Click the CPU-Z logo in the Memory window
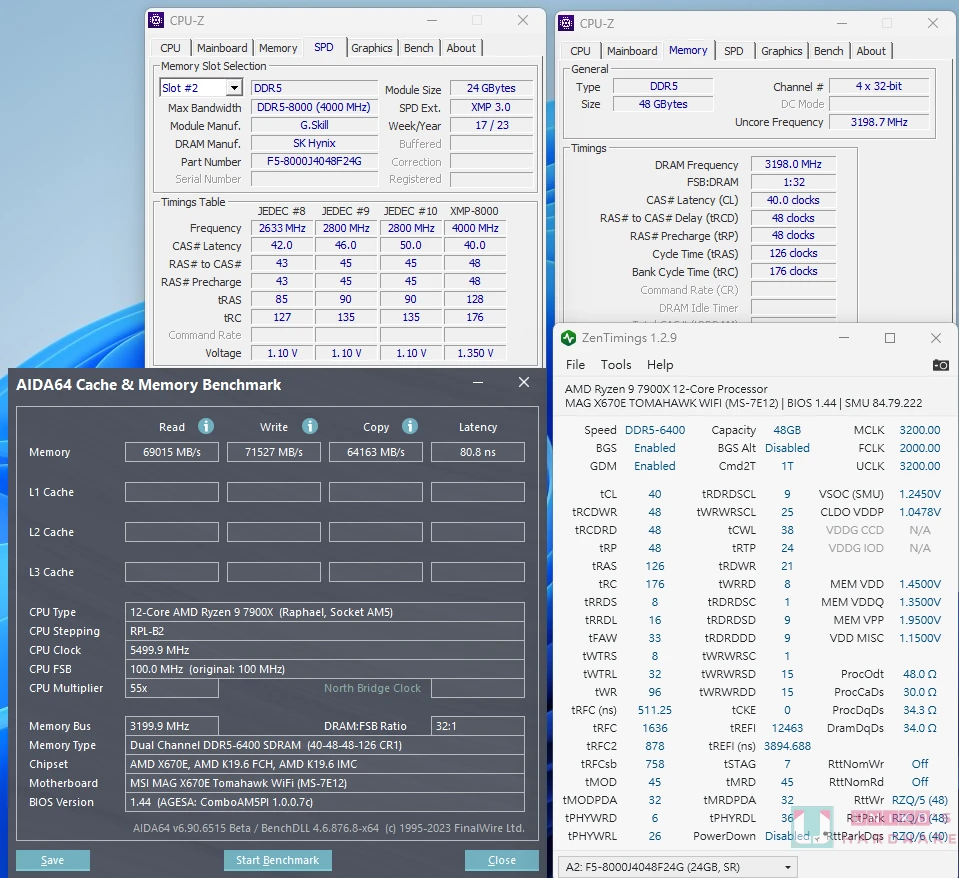959x878 pixels. tap(566, 23)
